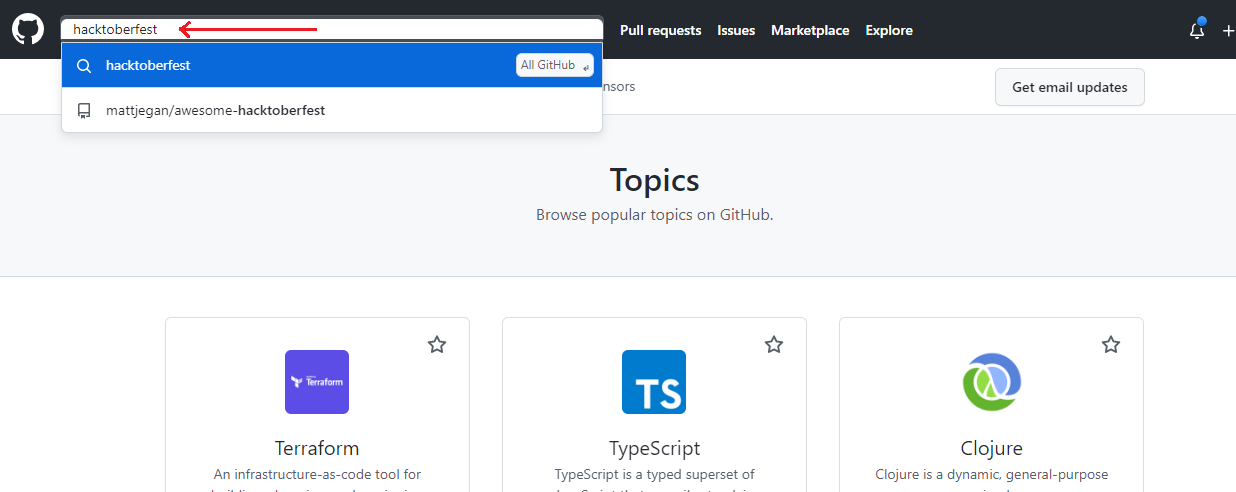
Task: Click the Terraform logo thumbnail
Action: 317,382
